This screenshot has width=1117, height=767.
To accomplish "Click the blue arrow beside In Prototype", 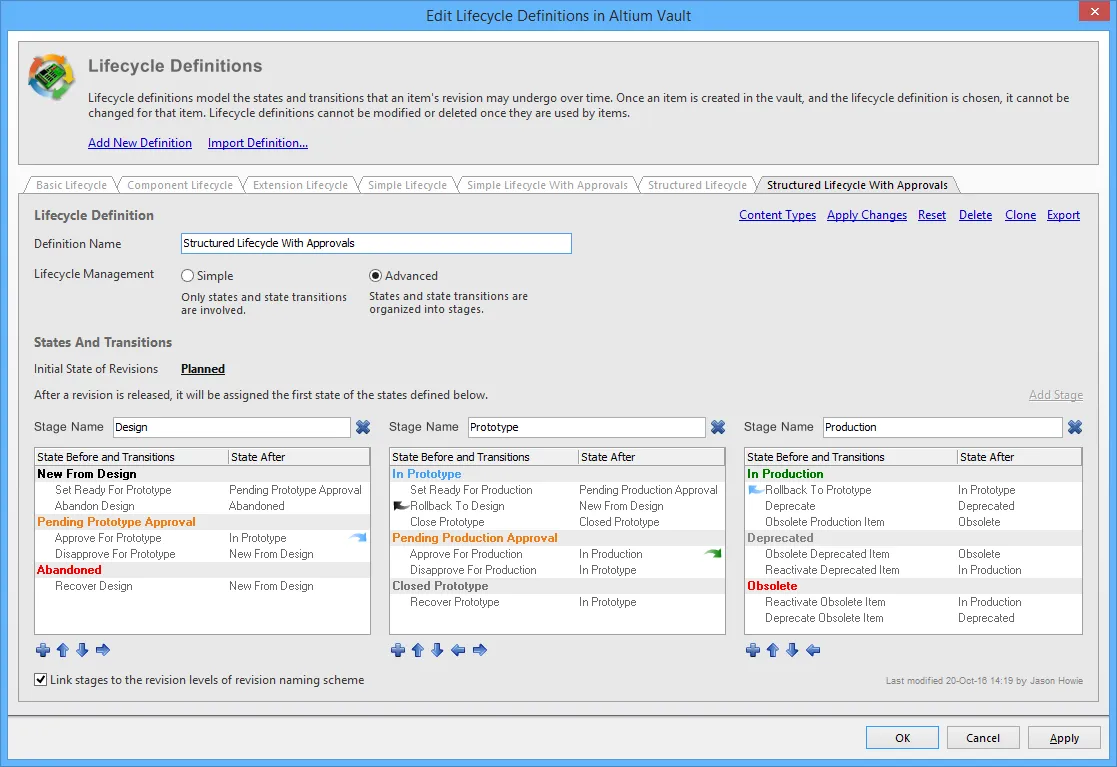I will [x=358, y=538].
